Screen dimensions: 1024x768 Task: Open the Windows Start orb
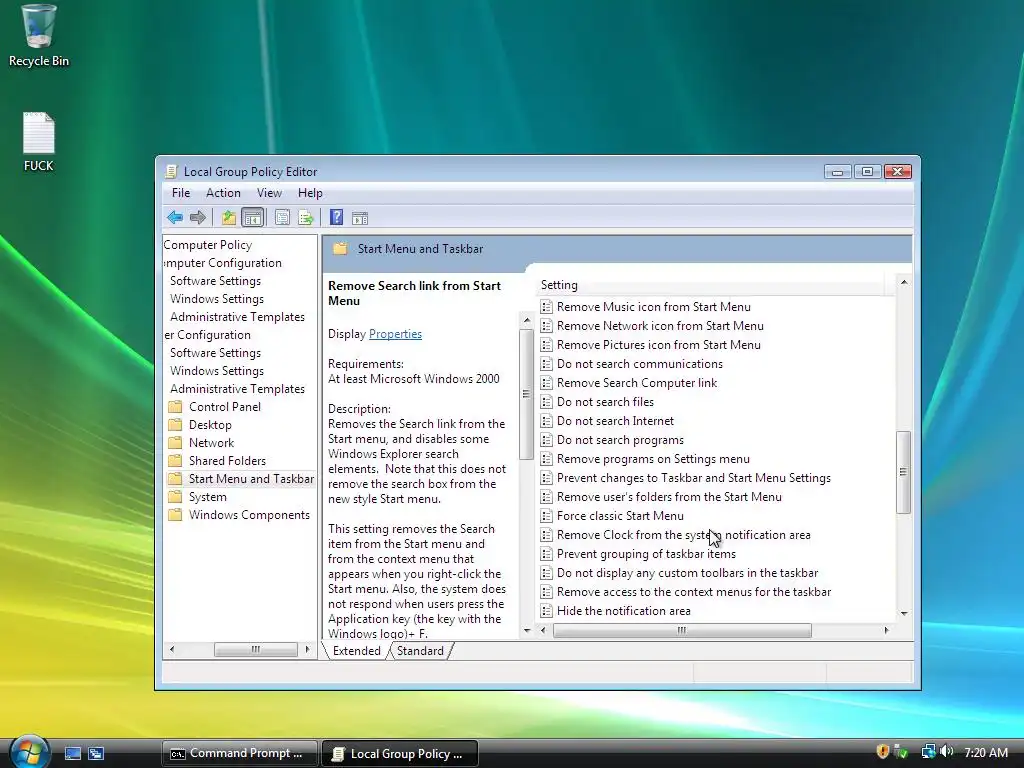[x=29, y=752]
